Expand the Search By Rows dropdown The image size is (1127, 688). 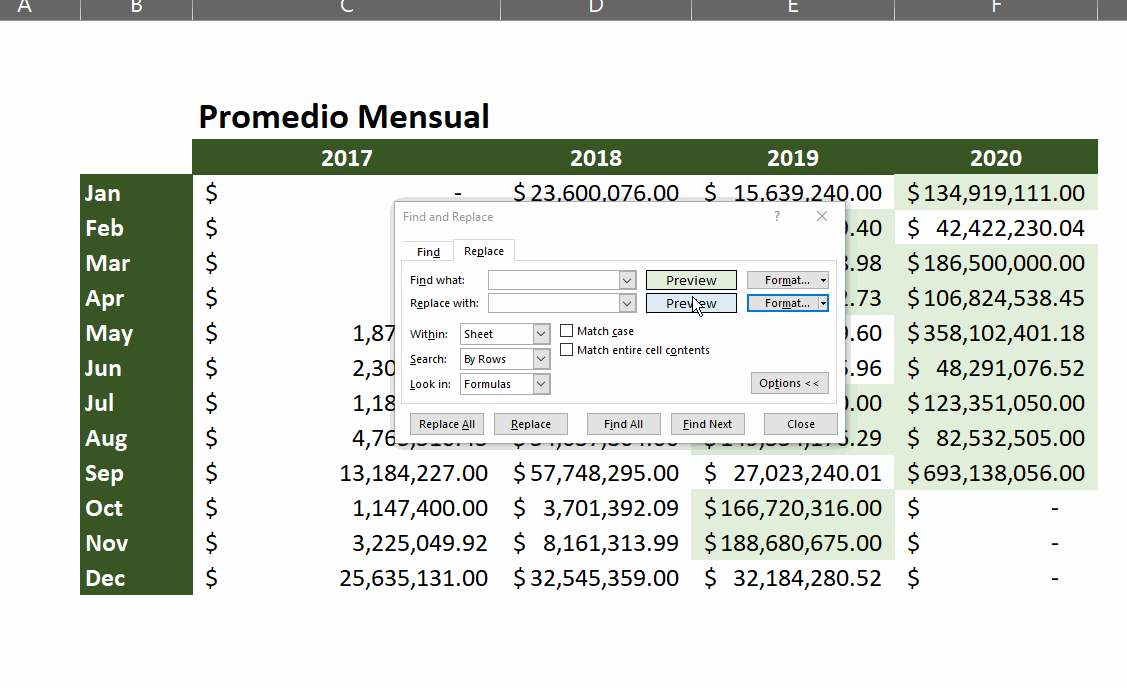[x=541, y=359]
